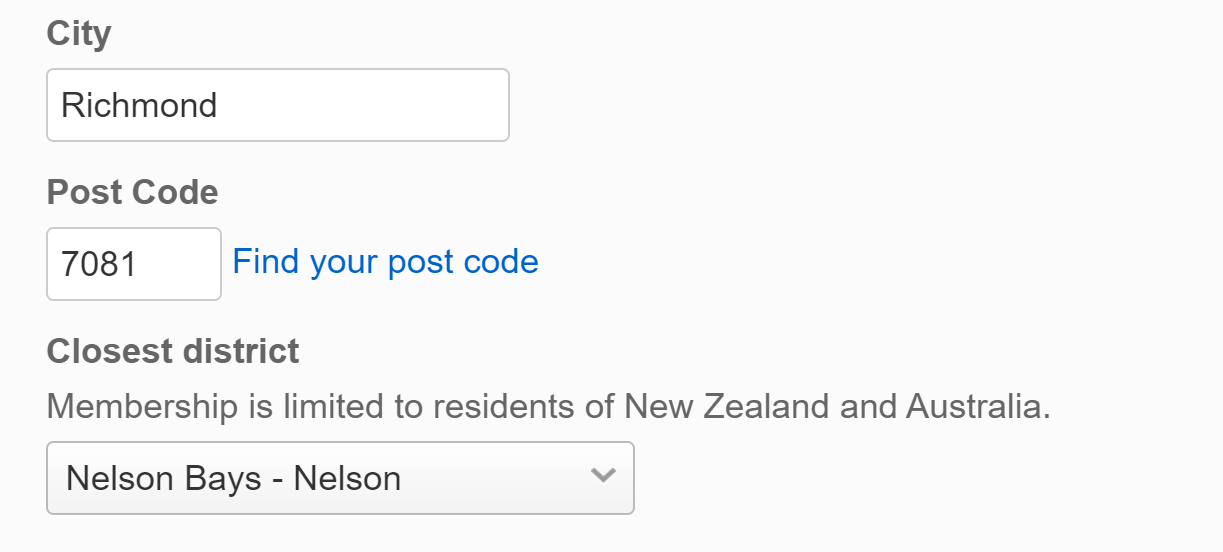The image size is (1223, 552).
Task: Open the Closest district dropdown
Action: tap(340, 478)
